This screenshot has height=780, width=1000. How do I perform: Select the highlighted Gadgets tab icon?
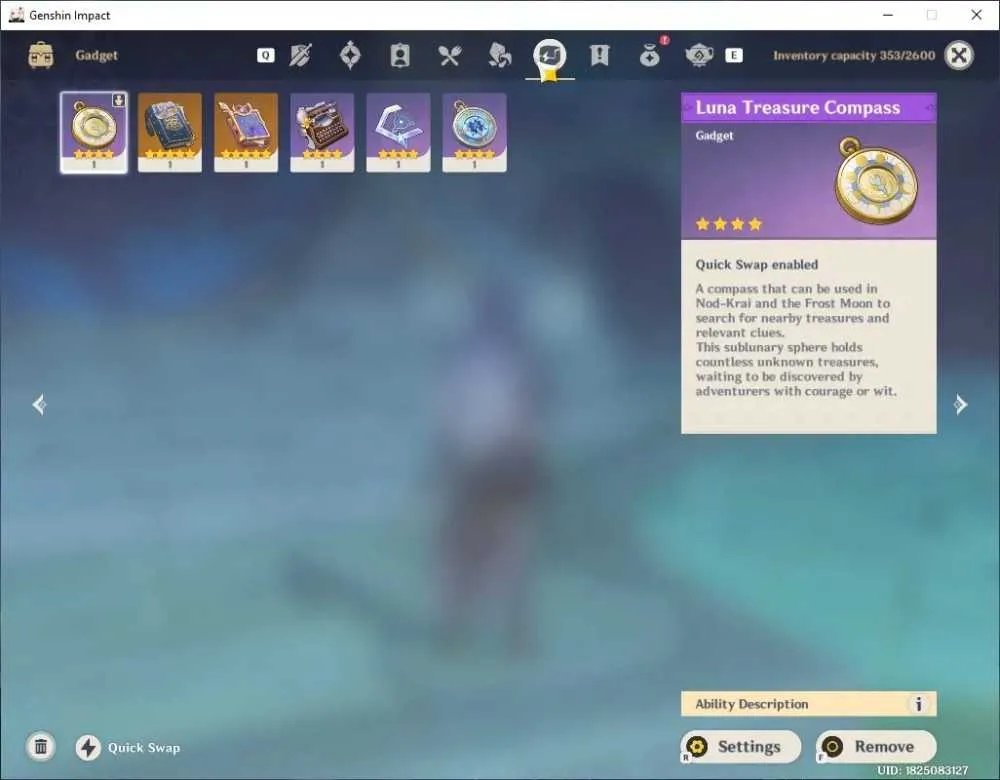point(550,55)
